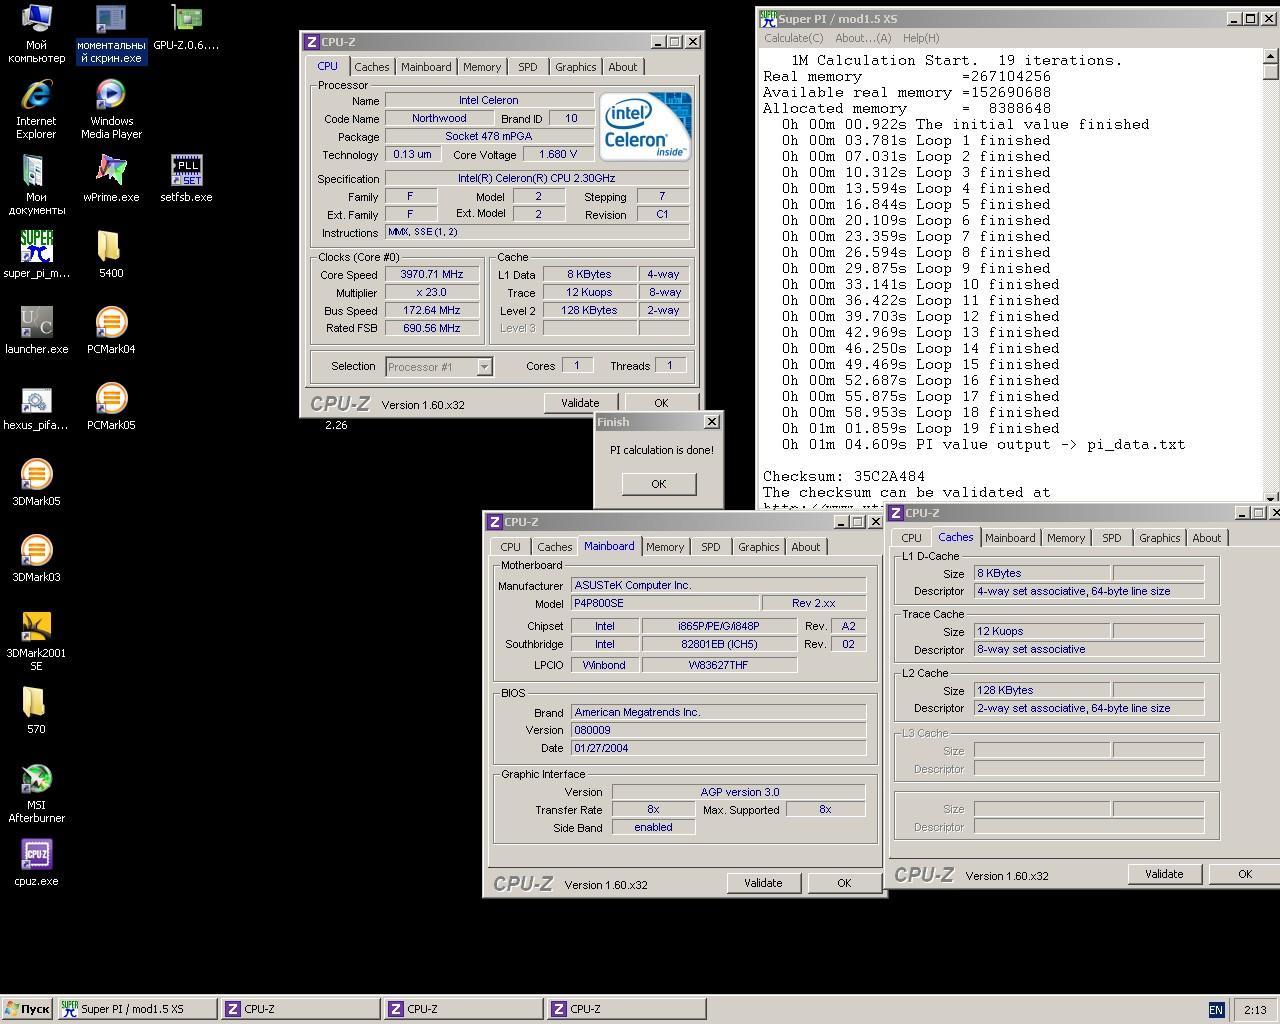Image resolution: width=1280 pixels, height=1024 pixels.
Task: Open GPU-Z desktop icon
Action: [186, 27]
